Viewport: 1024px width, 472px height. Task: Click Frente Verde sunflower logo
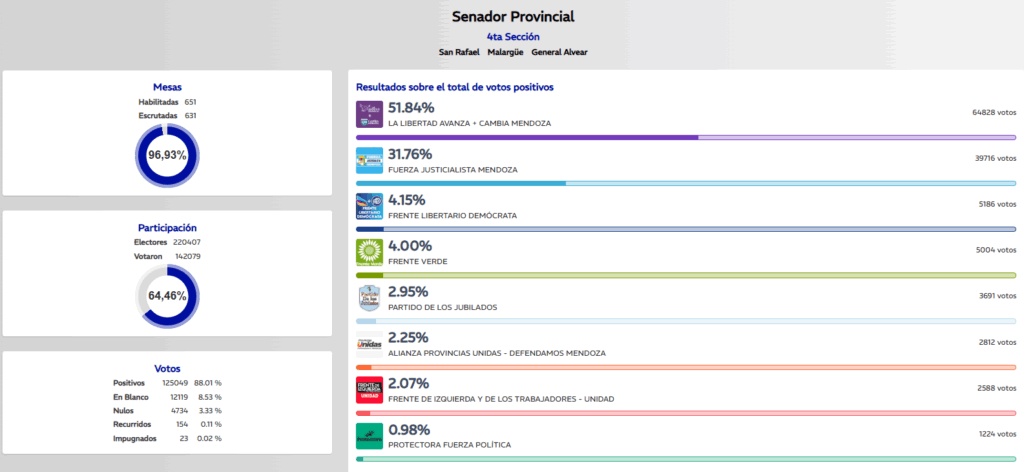click(370, 252)
